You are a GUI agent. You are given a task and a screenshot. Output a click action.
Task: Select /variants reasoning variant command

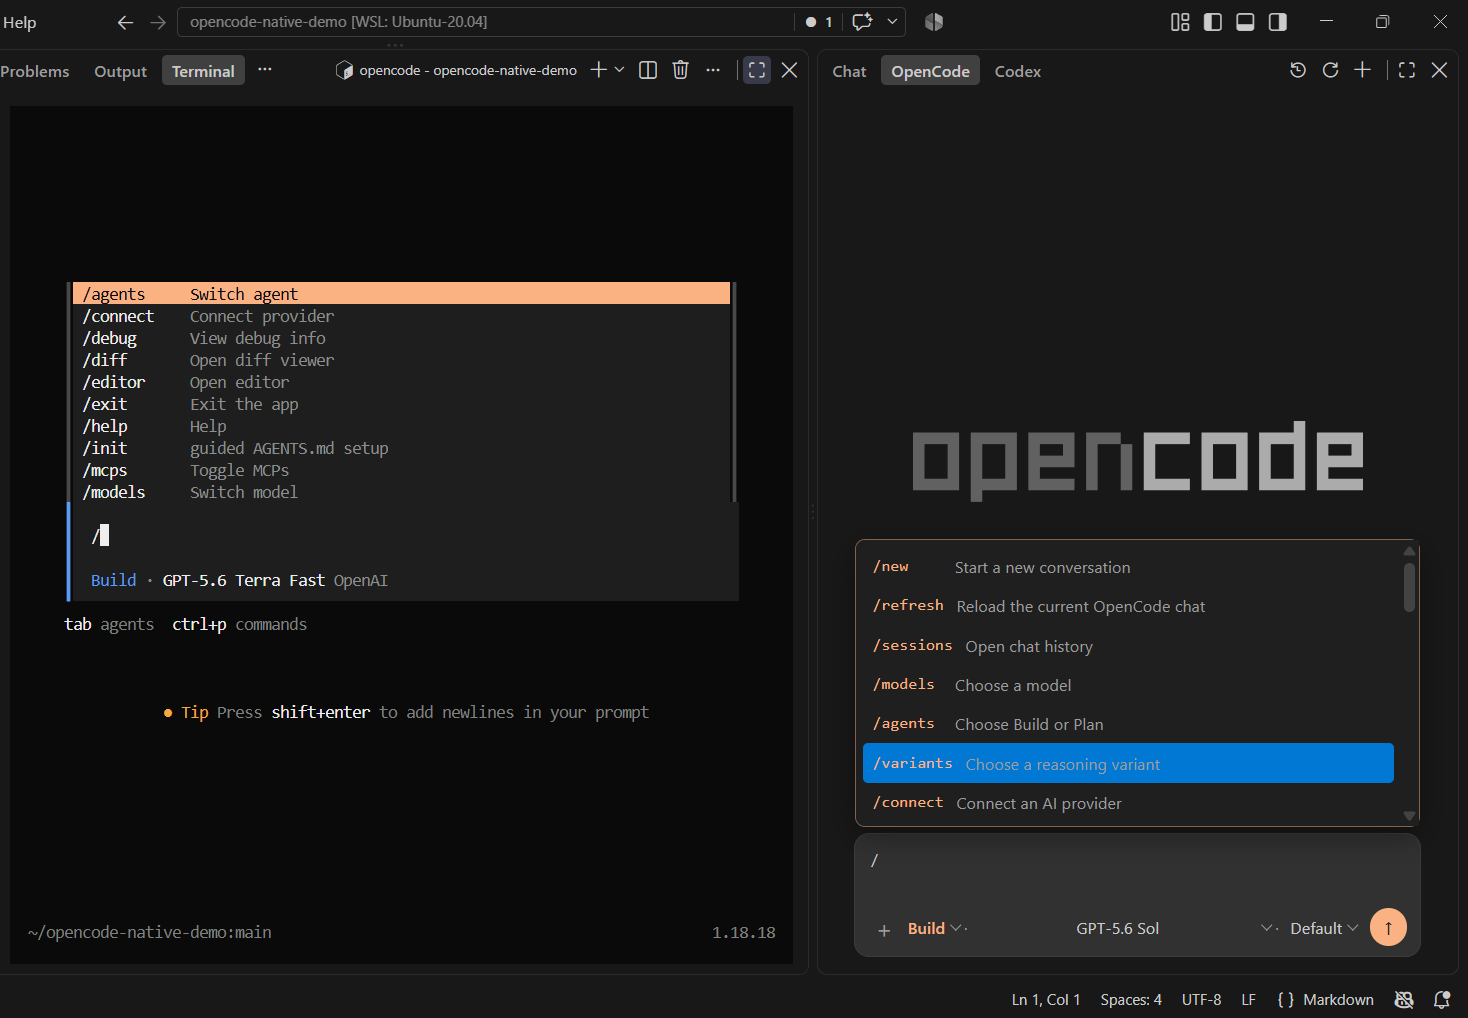click(x=1128, y=763)
